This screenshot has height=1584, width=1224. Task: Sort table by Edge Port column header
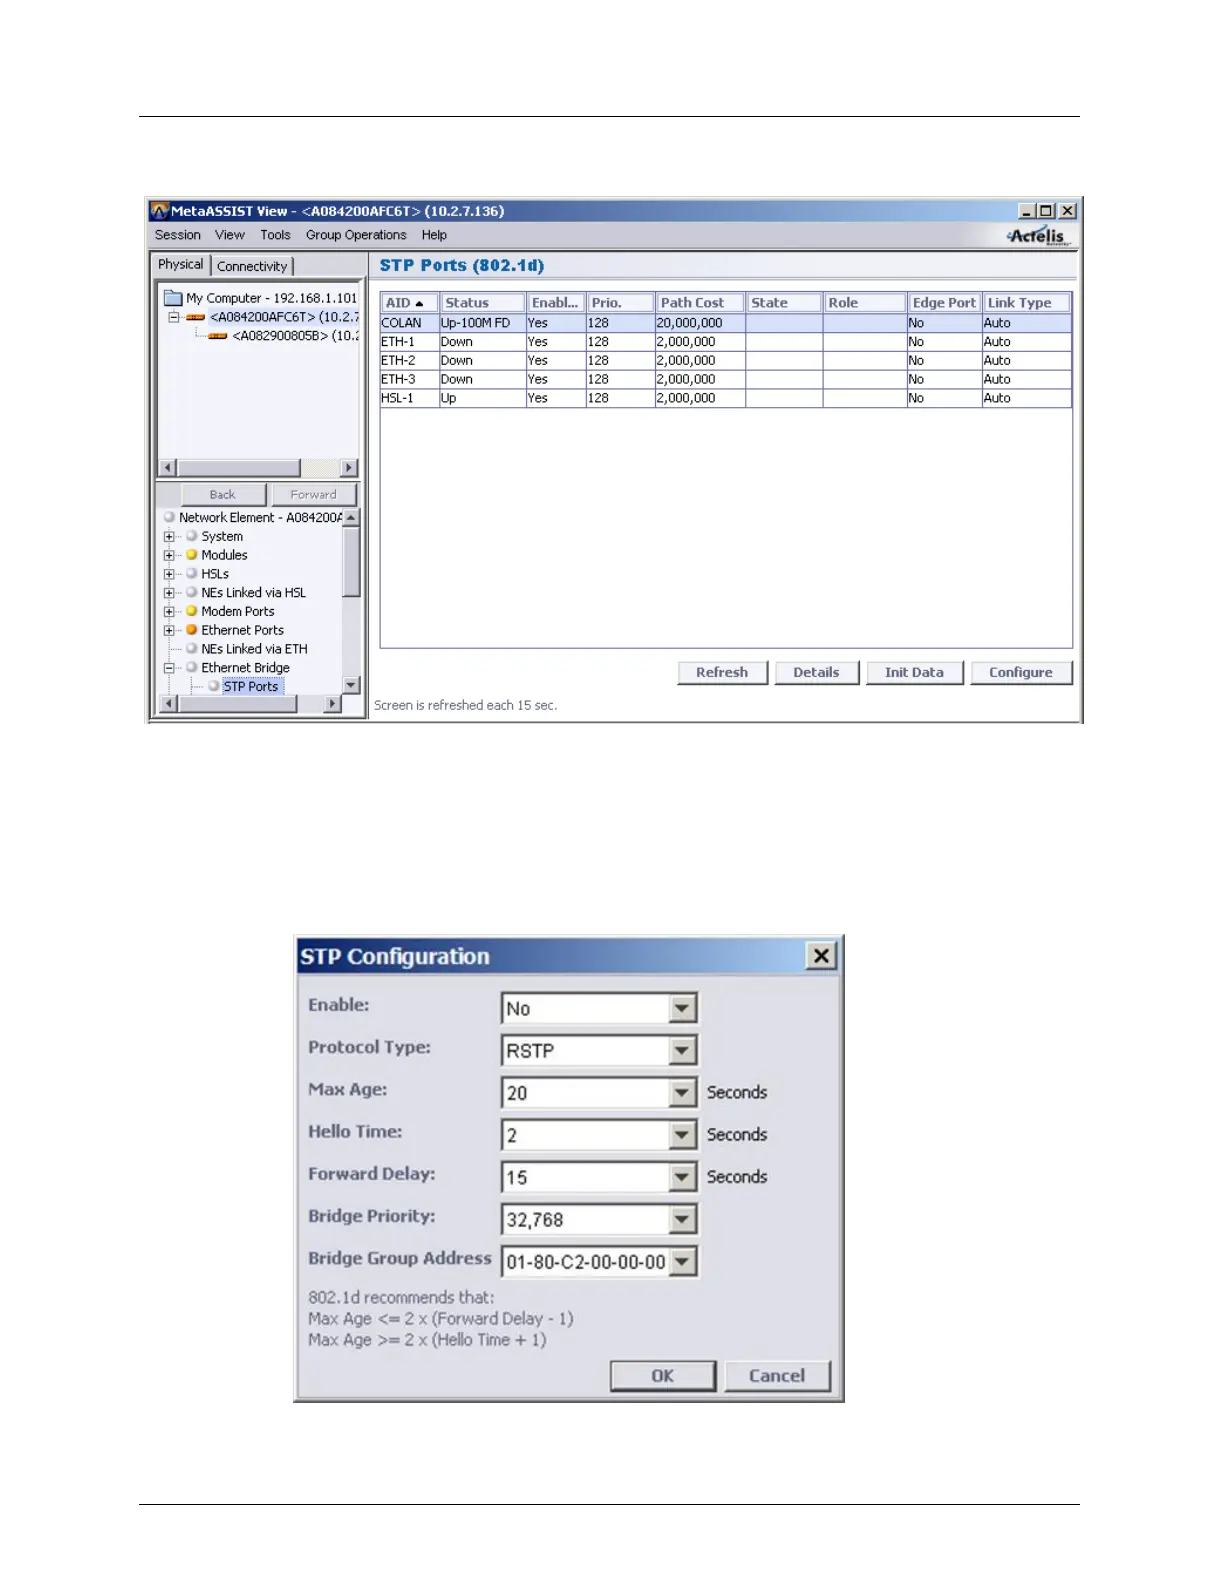click(944, 303)
